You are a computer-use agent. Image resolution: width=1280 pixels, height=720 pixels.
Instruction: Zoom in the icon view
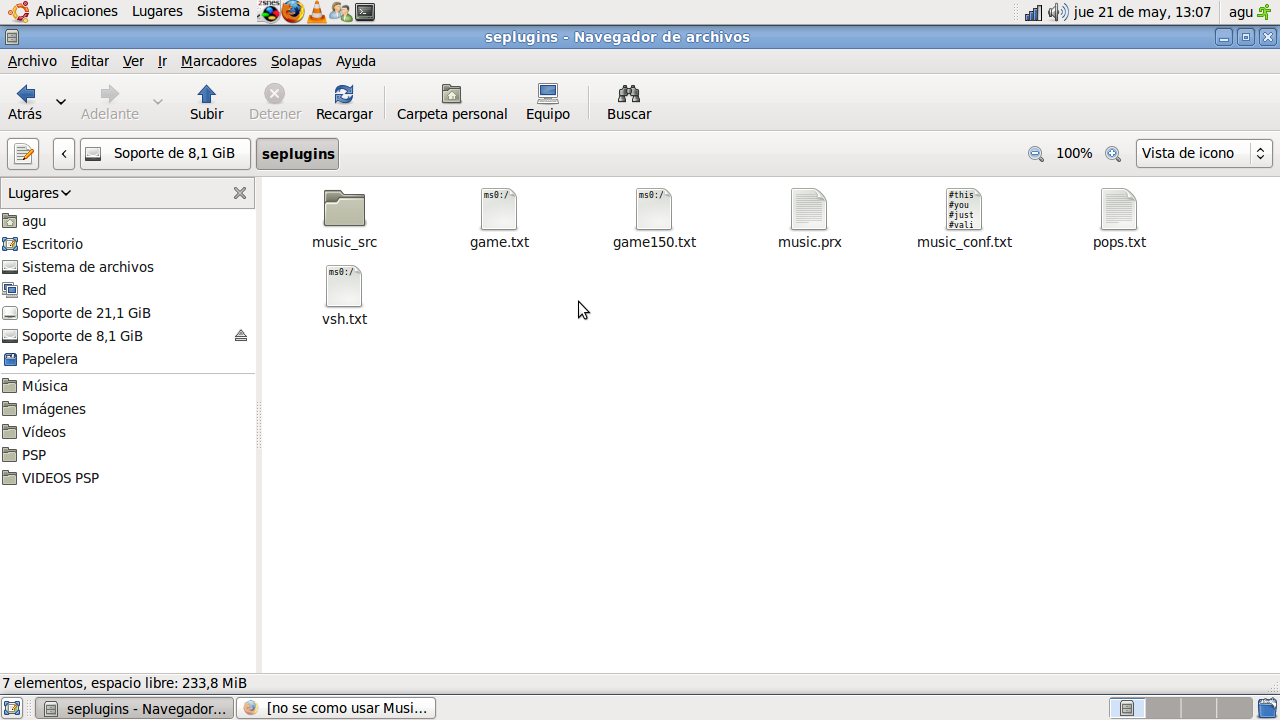pos(1113,154)
